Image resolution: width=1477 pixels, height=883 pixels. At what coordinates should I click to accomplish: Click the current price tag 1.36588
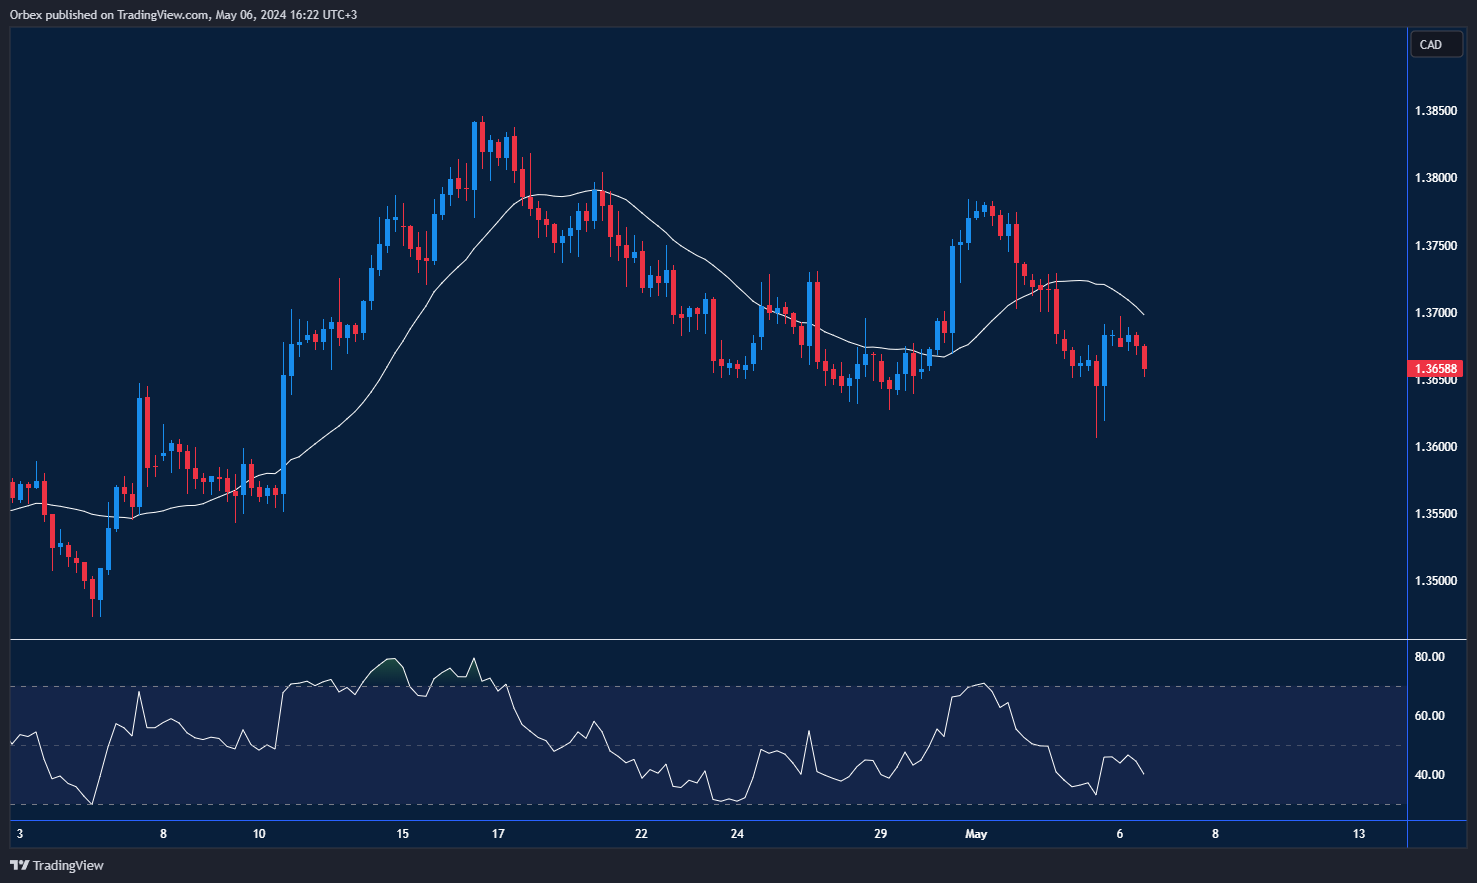(x=1435, y=369)
